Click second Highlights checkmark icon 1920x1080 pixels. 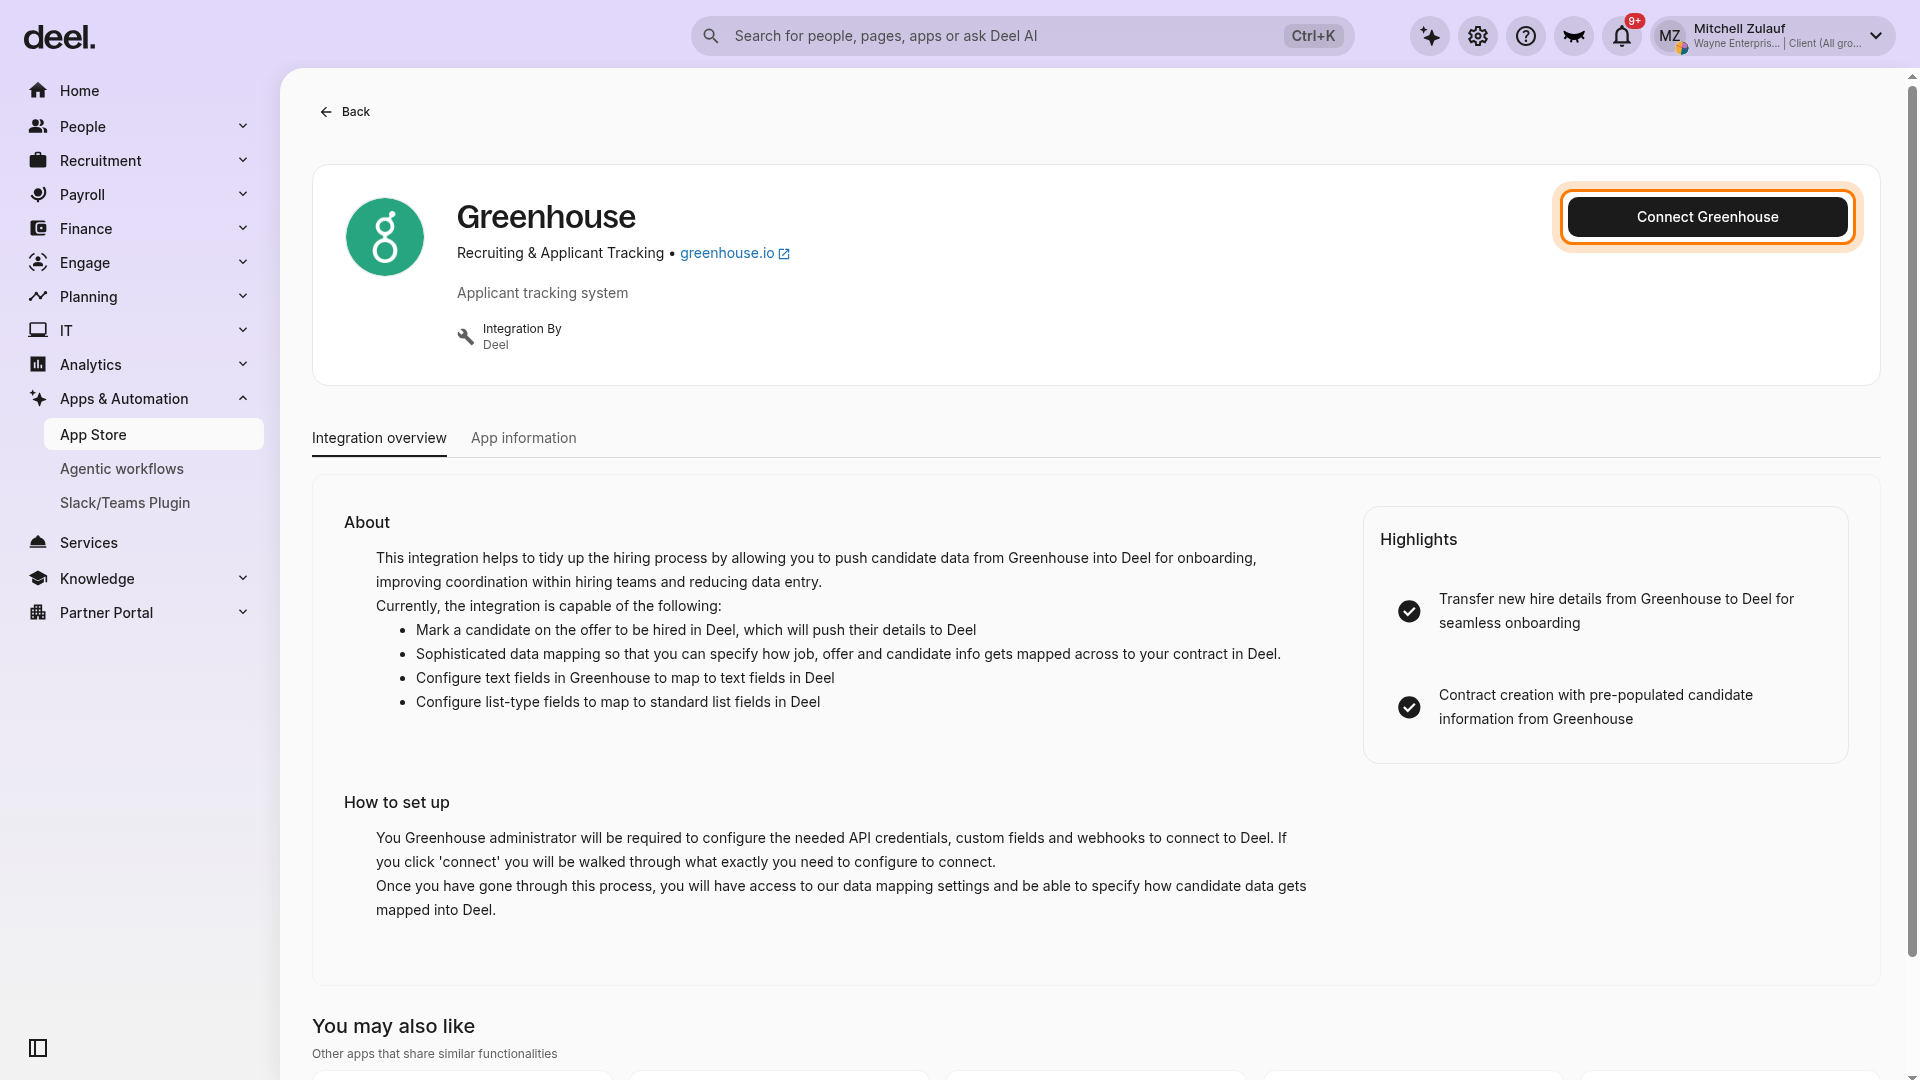(x=1409, y=707)
